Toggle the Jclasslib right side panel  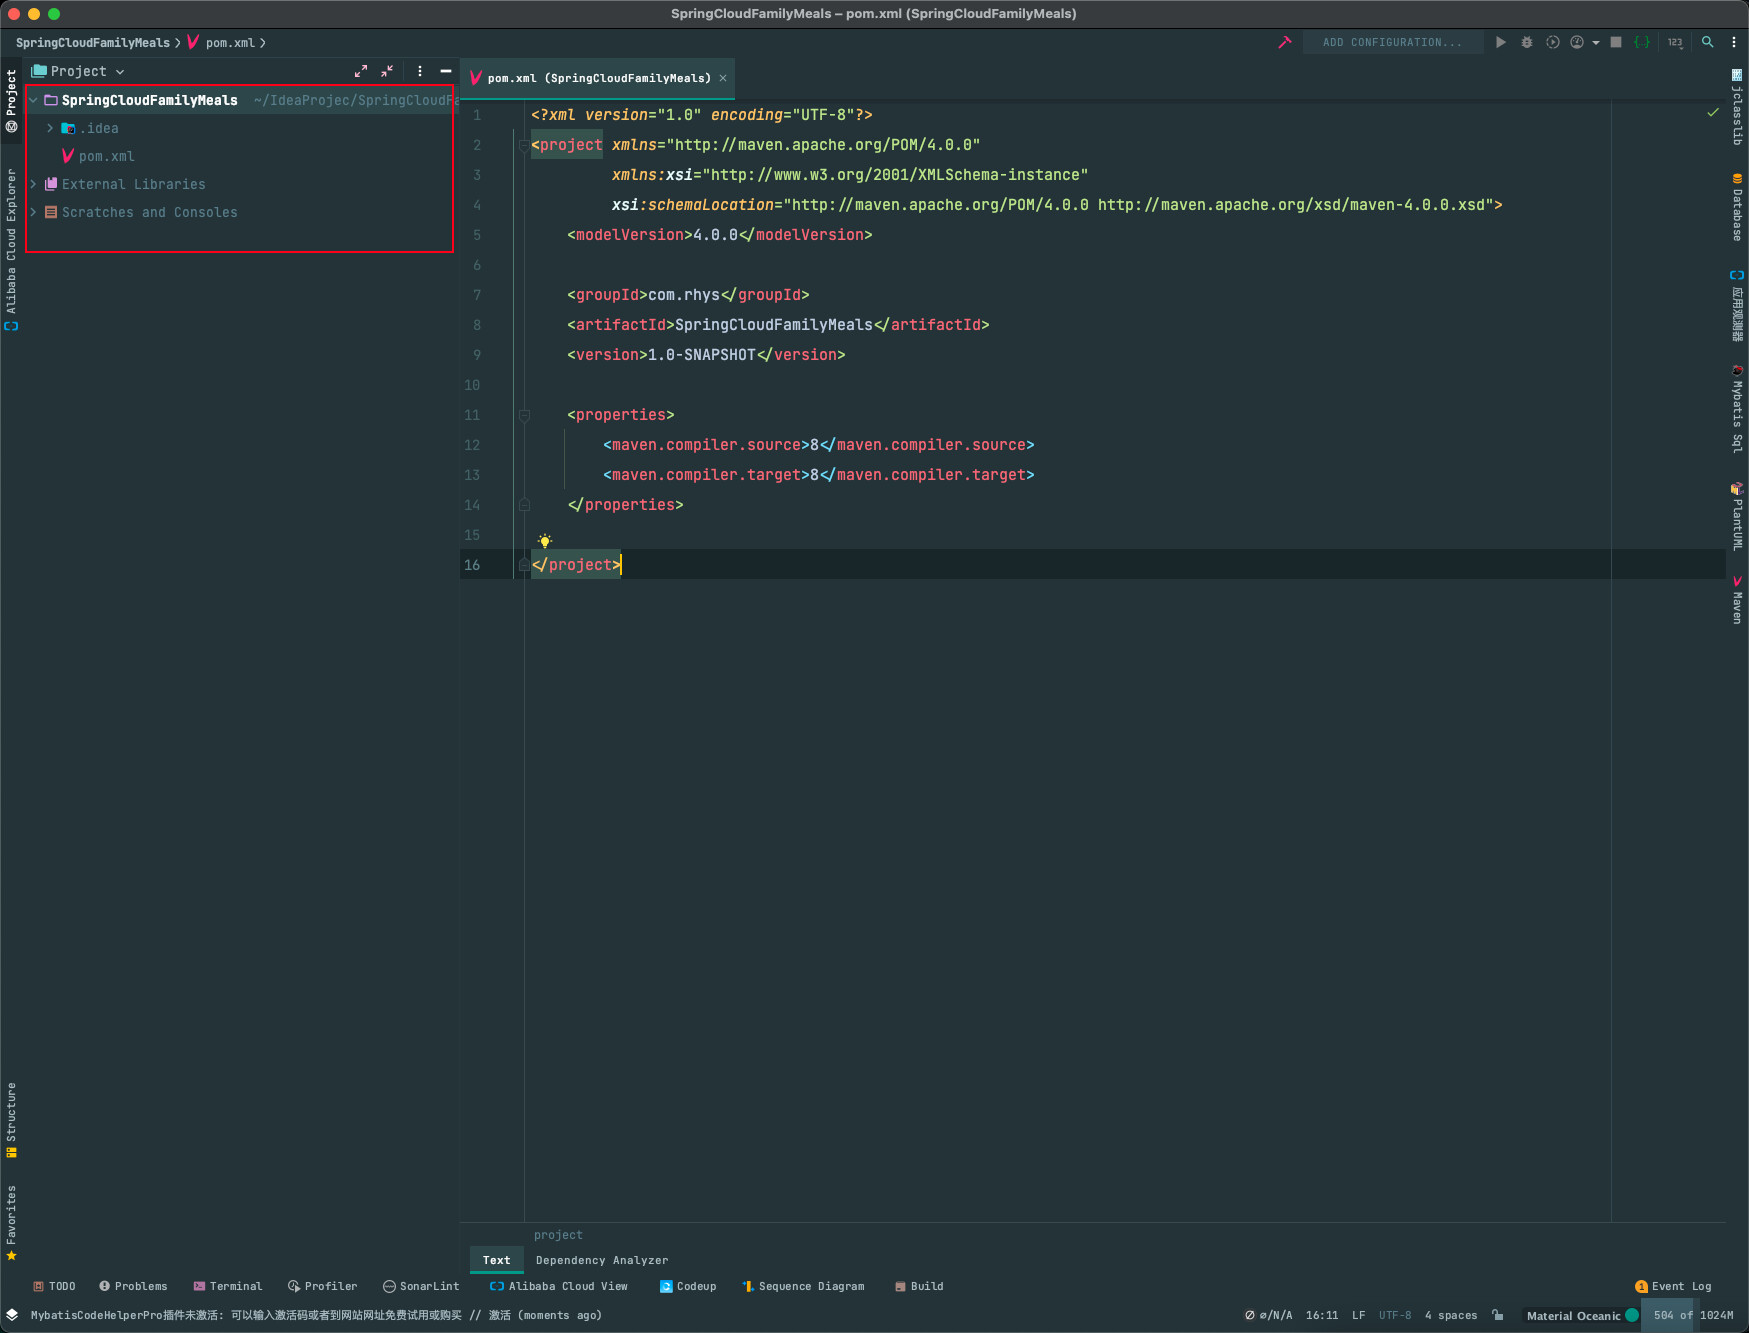click(x=1737, y=107)
